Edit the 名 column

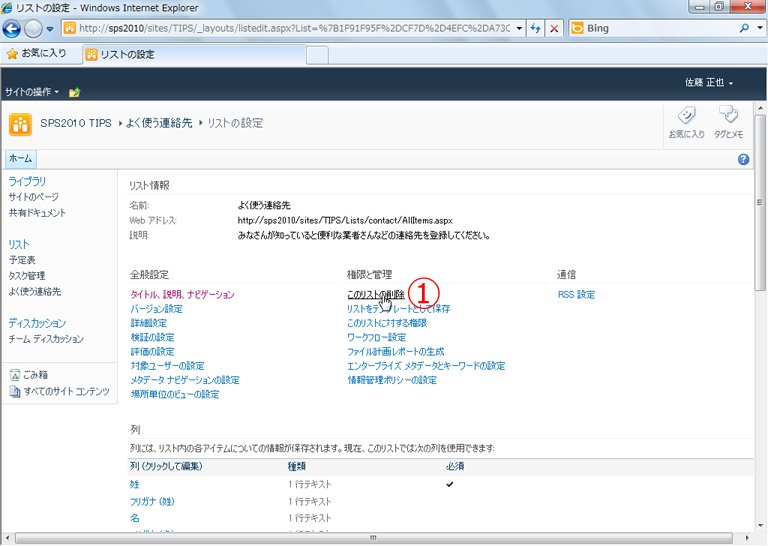(x=135, y=518)
